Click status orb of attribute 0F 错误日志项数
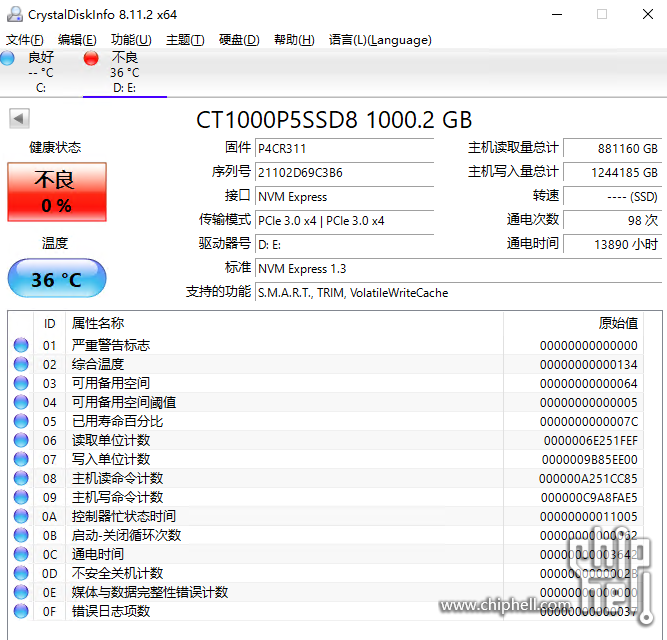This screenshot has width=667, height=640. pyautogui.click(x=21, y=611)
